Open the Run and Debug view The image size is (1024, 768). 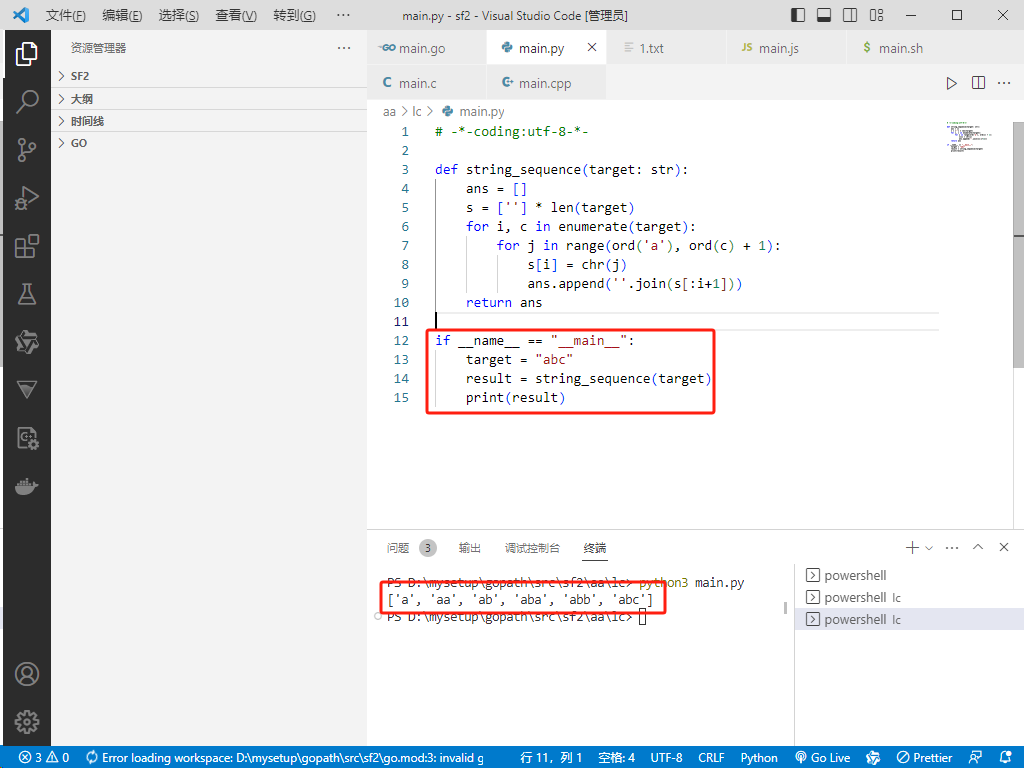click(x=27, y=198)
